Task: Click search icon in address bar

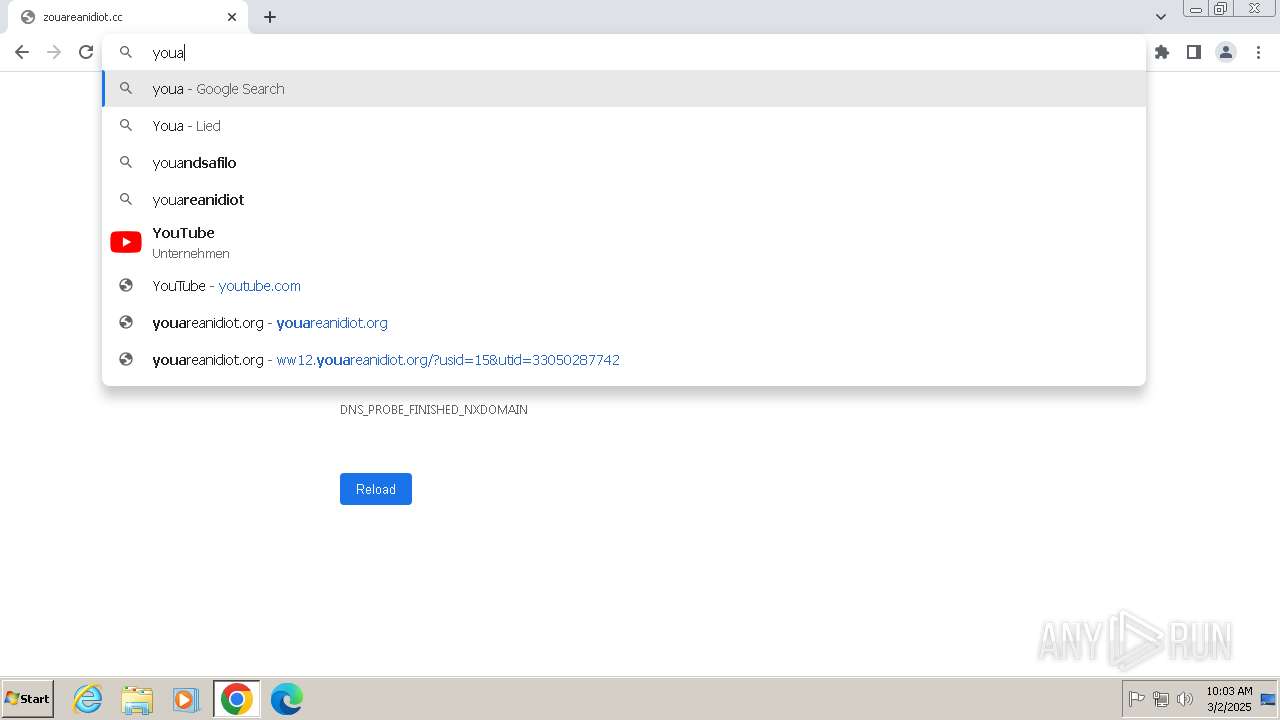Action: point(126,52)
